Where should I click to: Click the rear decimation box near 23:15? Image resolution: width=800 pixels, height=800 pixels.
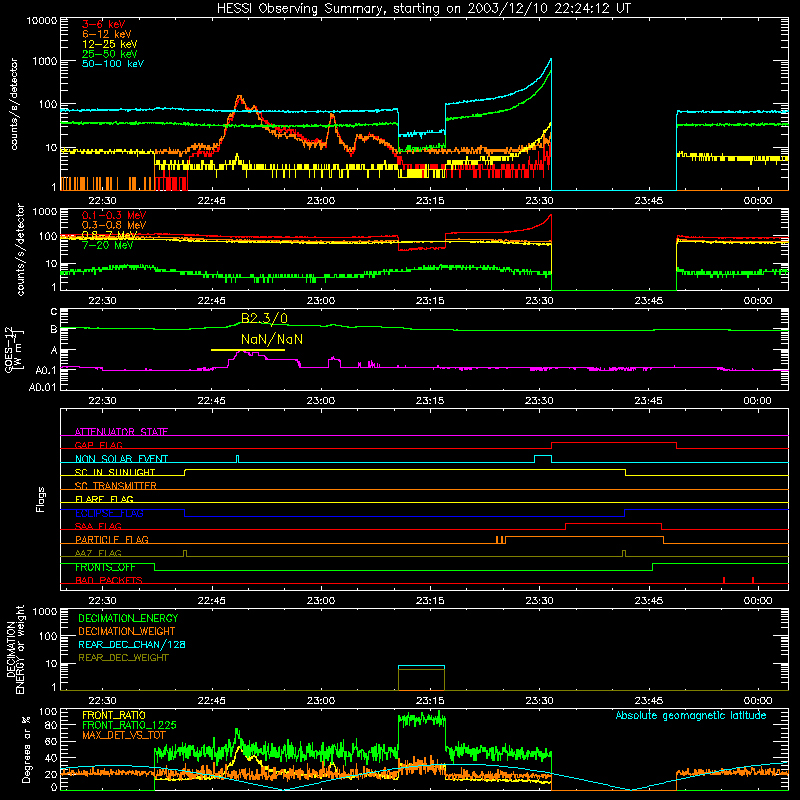pyautogui.click(x=421, y=678)
